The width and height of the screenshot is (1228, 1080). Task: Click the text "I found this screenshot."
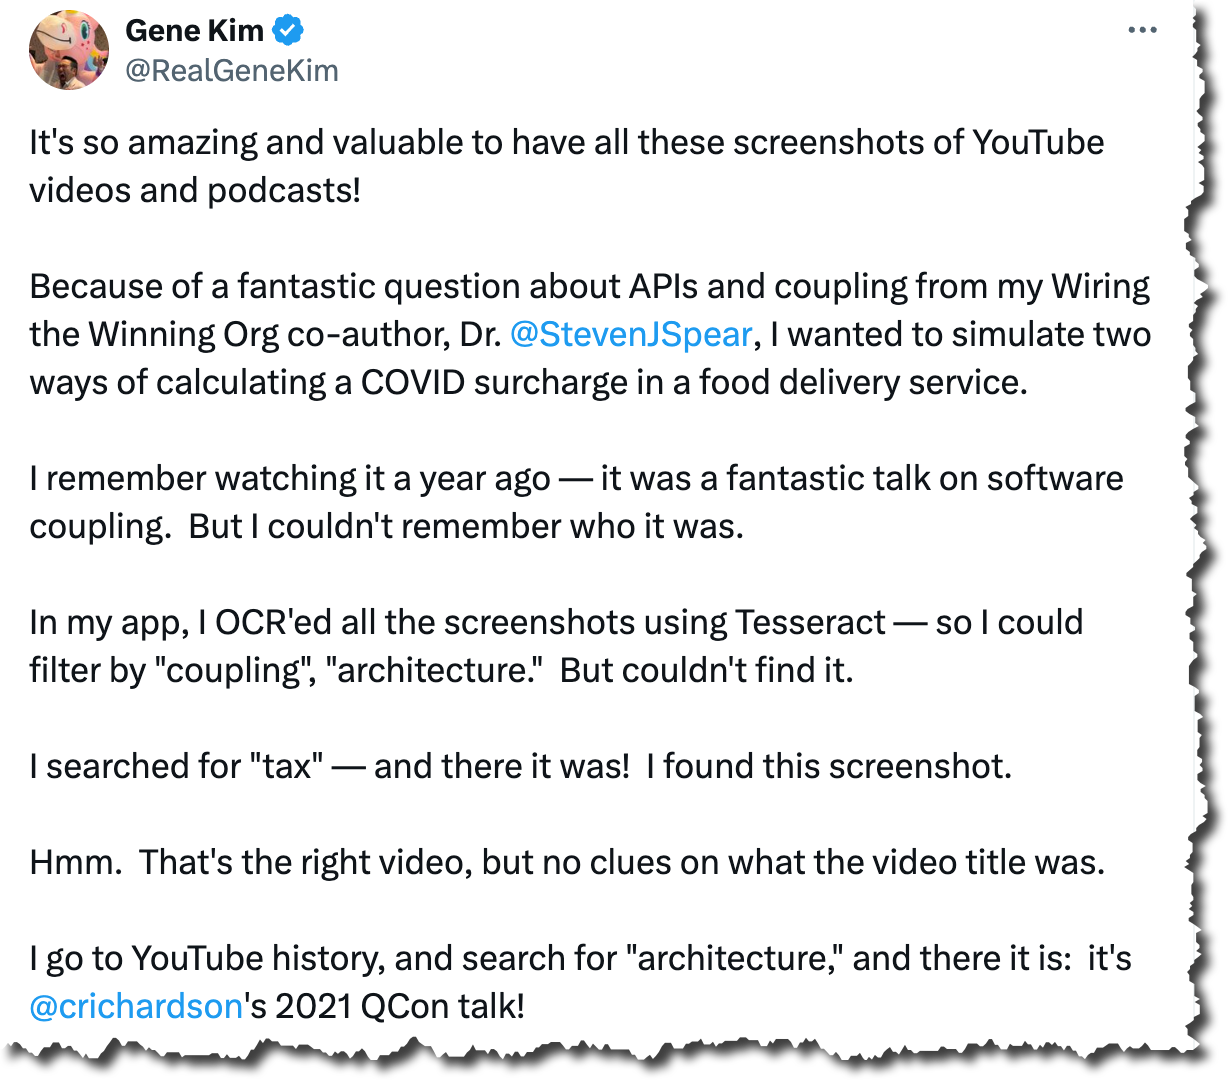[829, 766]
